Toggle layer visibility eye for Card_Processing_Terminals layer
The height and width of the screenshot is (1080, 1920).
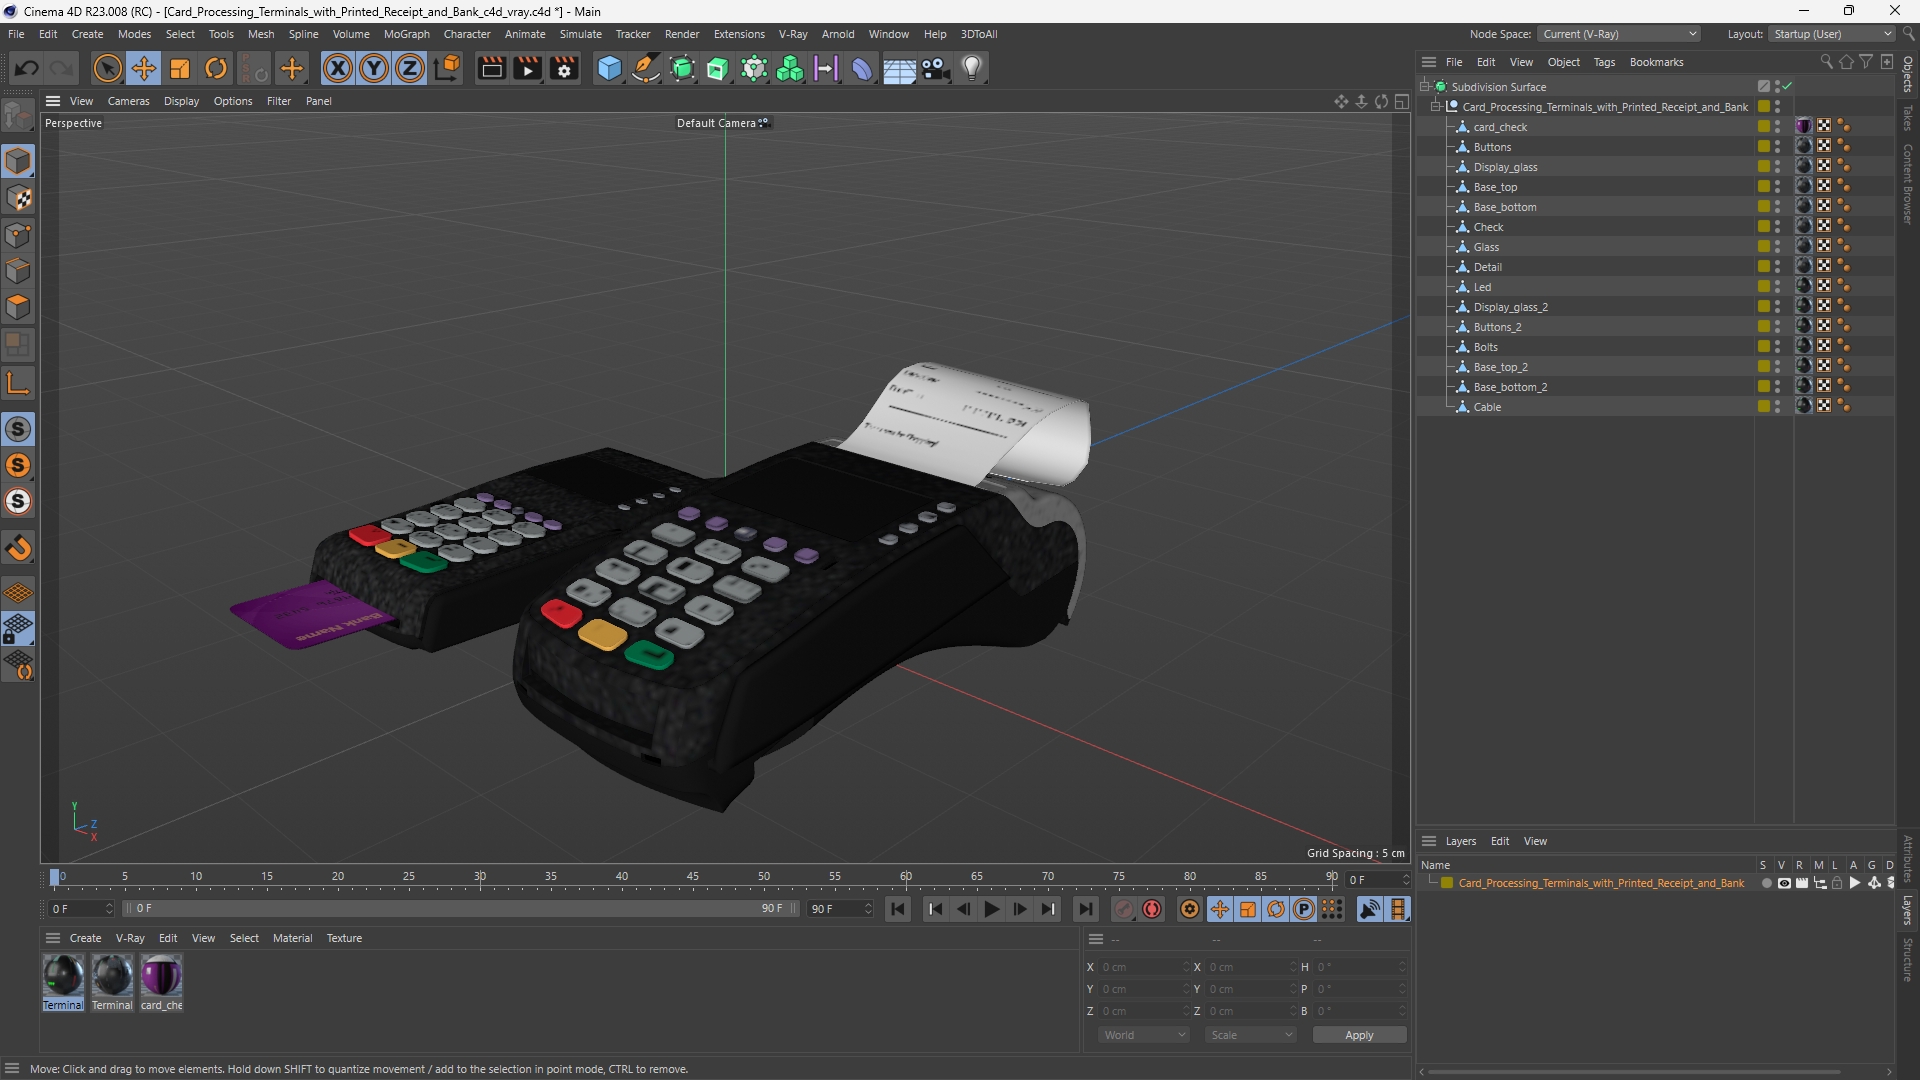click(1784, 883)
